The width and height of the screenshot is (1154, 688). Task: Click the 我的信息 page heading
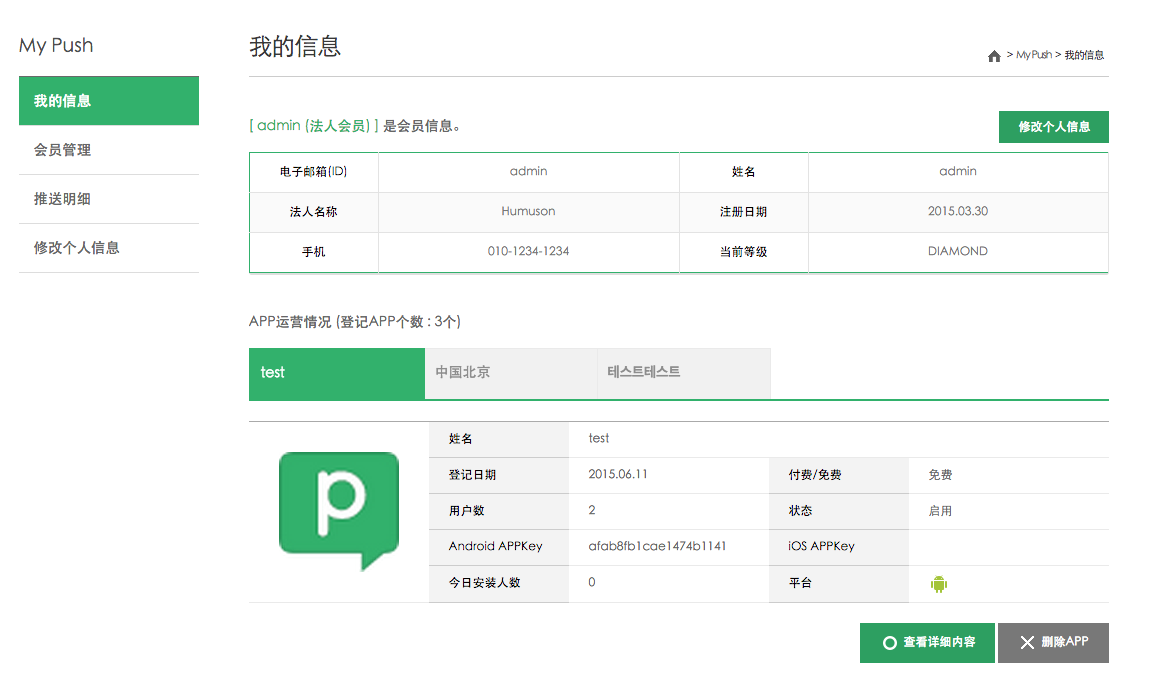[295, 46]
